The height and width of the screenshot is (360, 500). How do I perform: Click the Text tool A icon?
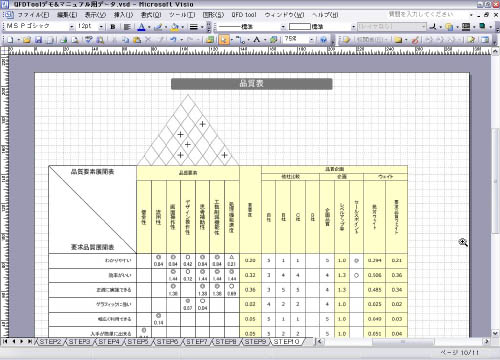256,40
